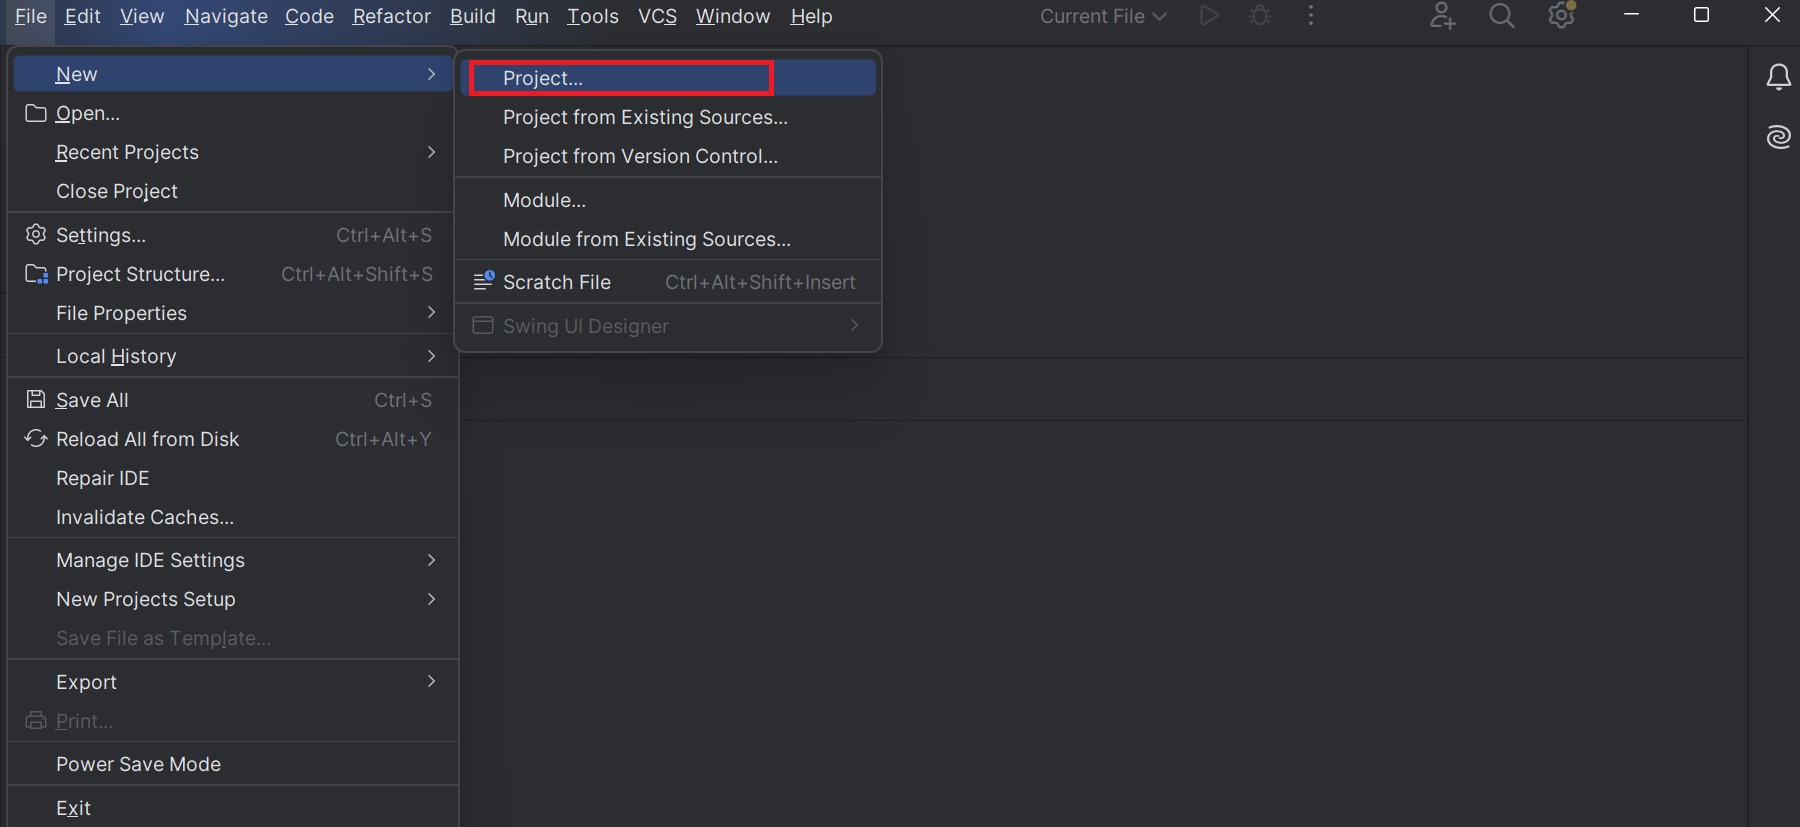Toggle Power Save Mode
Image resolution: width=1800 pixels, height=827 pixels.
pyautogui.click(x=138, y=764)
